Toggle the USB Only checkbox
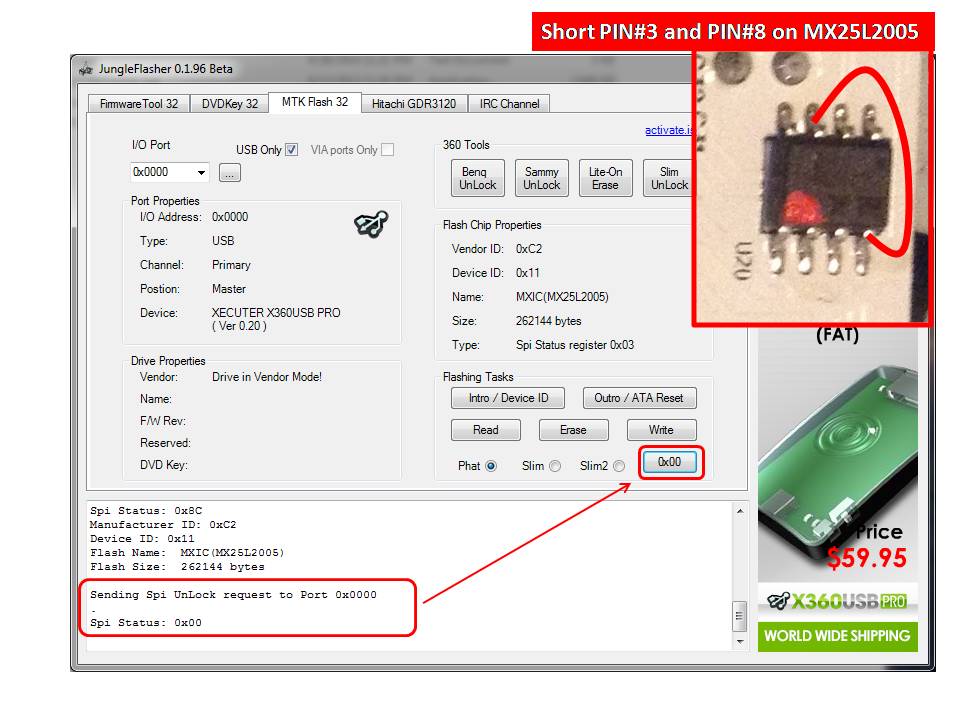The width and height of the screenshot is (960, 720). [292, 150]
